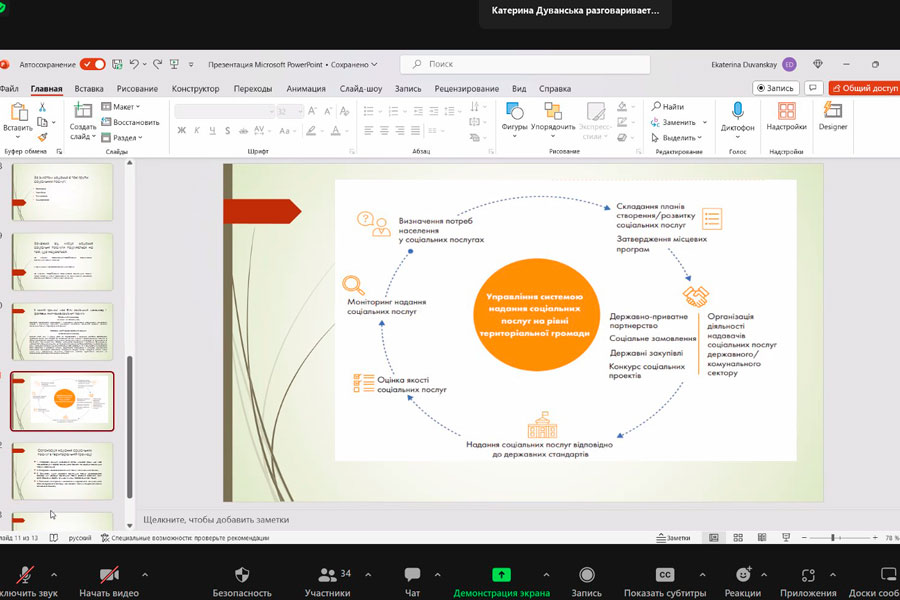The height and width of the screenshot is (600, 900).
Task: Click the Фигуры shapes icon
Action: click(514, 111)
